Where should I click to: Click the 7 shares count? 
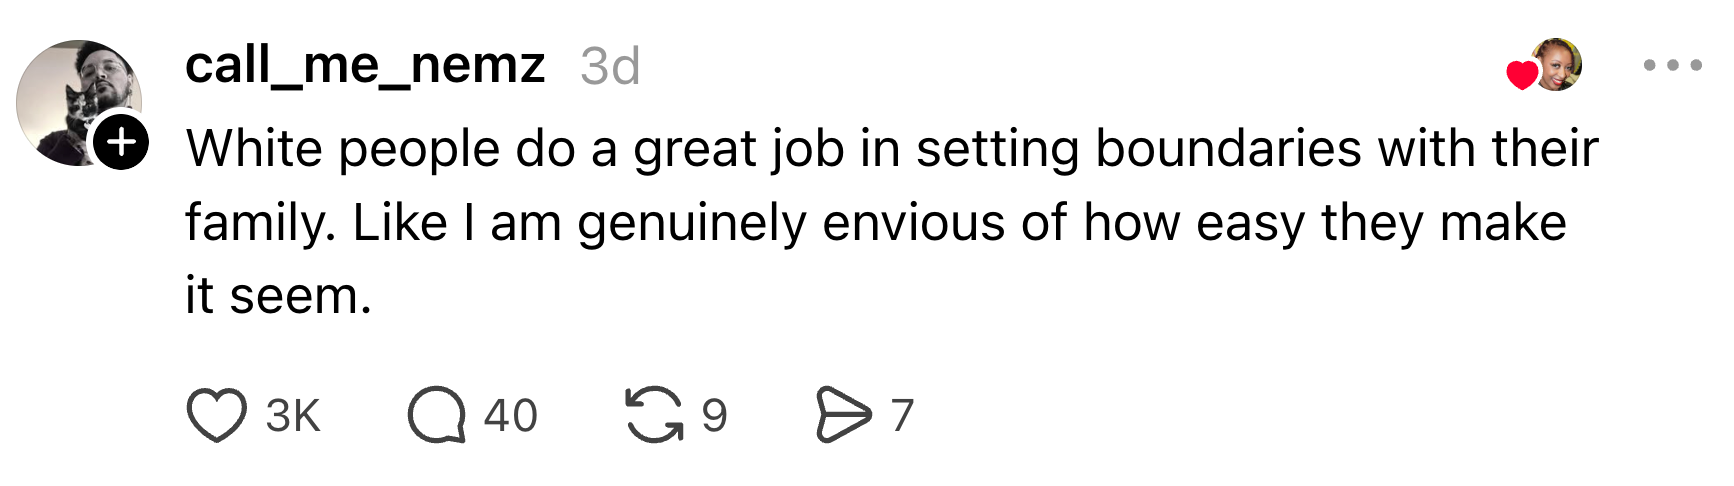[x=902, y=415]
